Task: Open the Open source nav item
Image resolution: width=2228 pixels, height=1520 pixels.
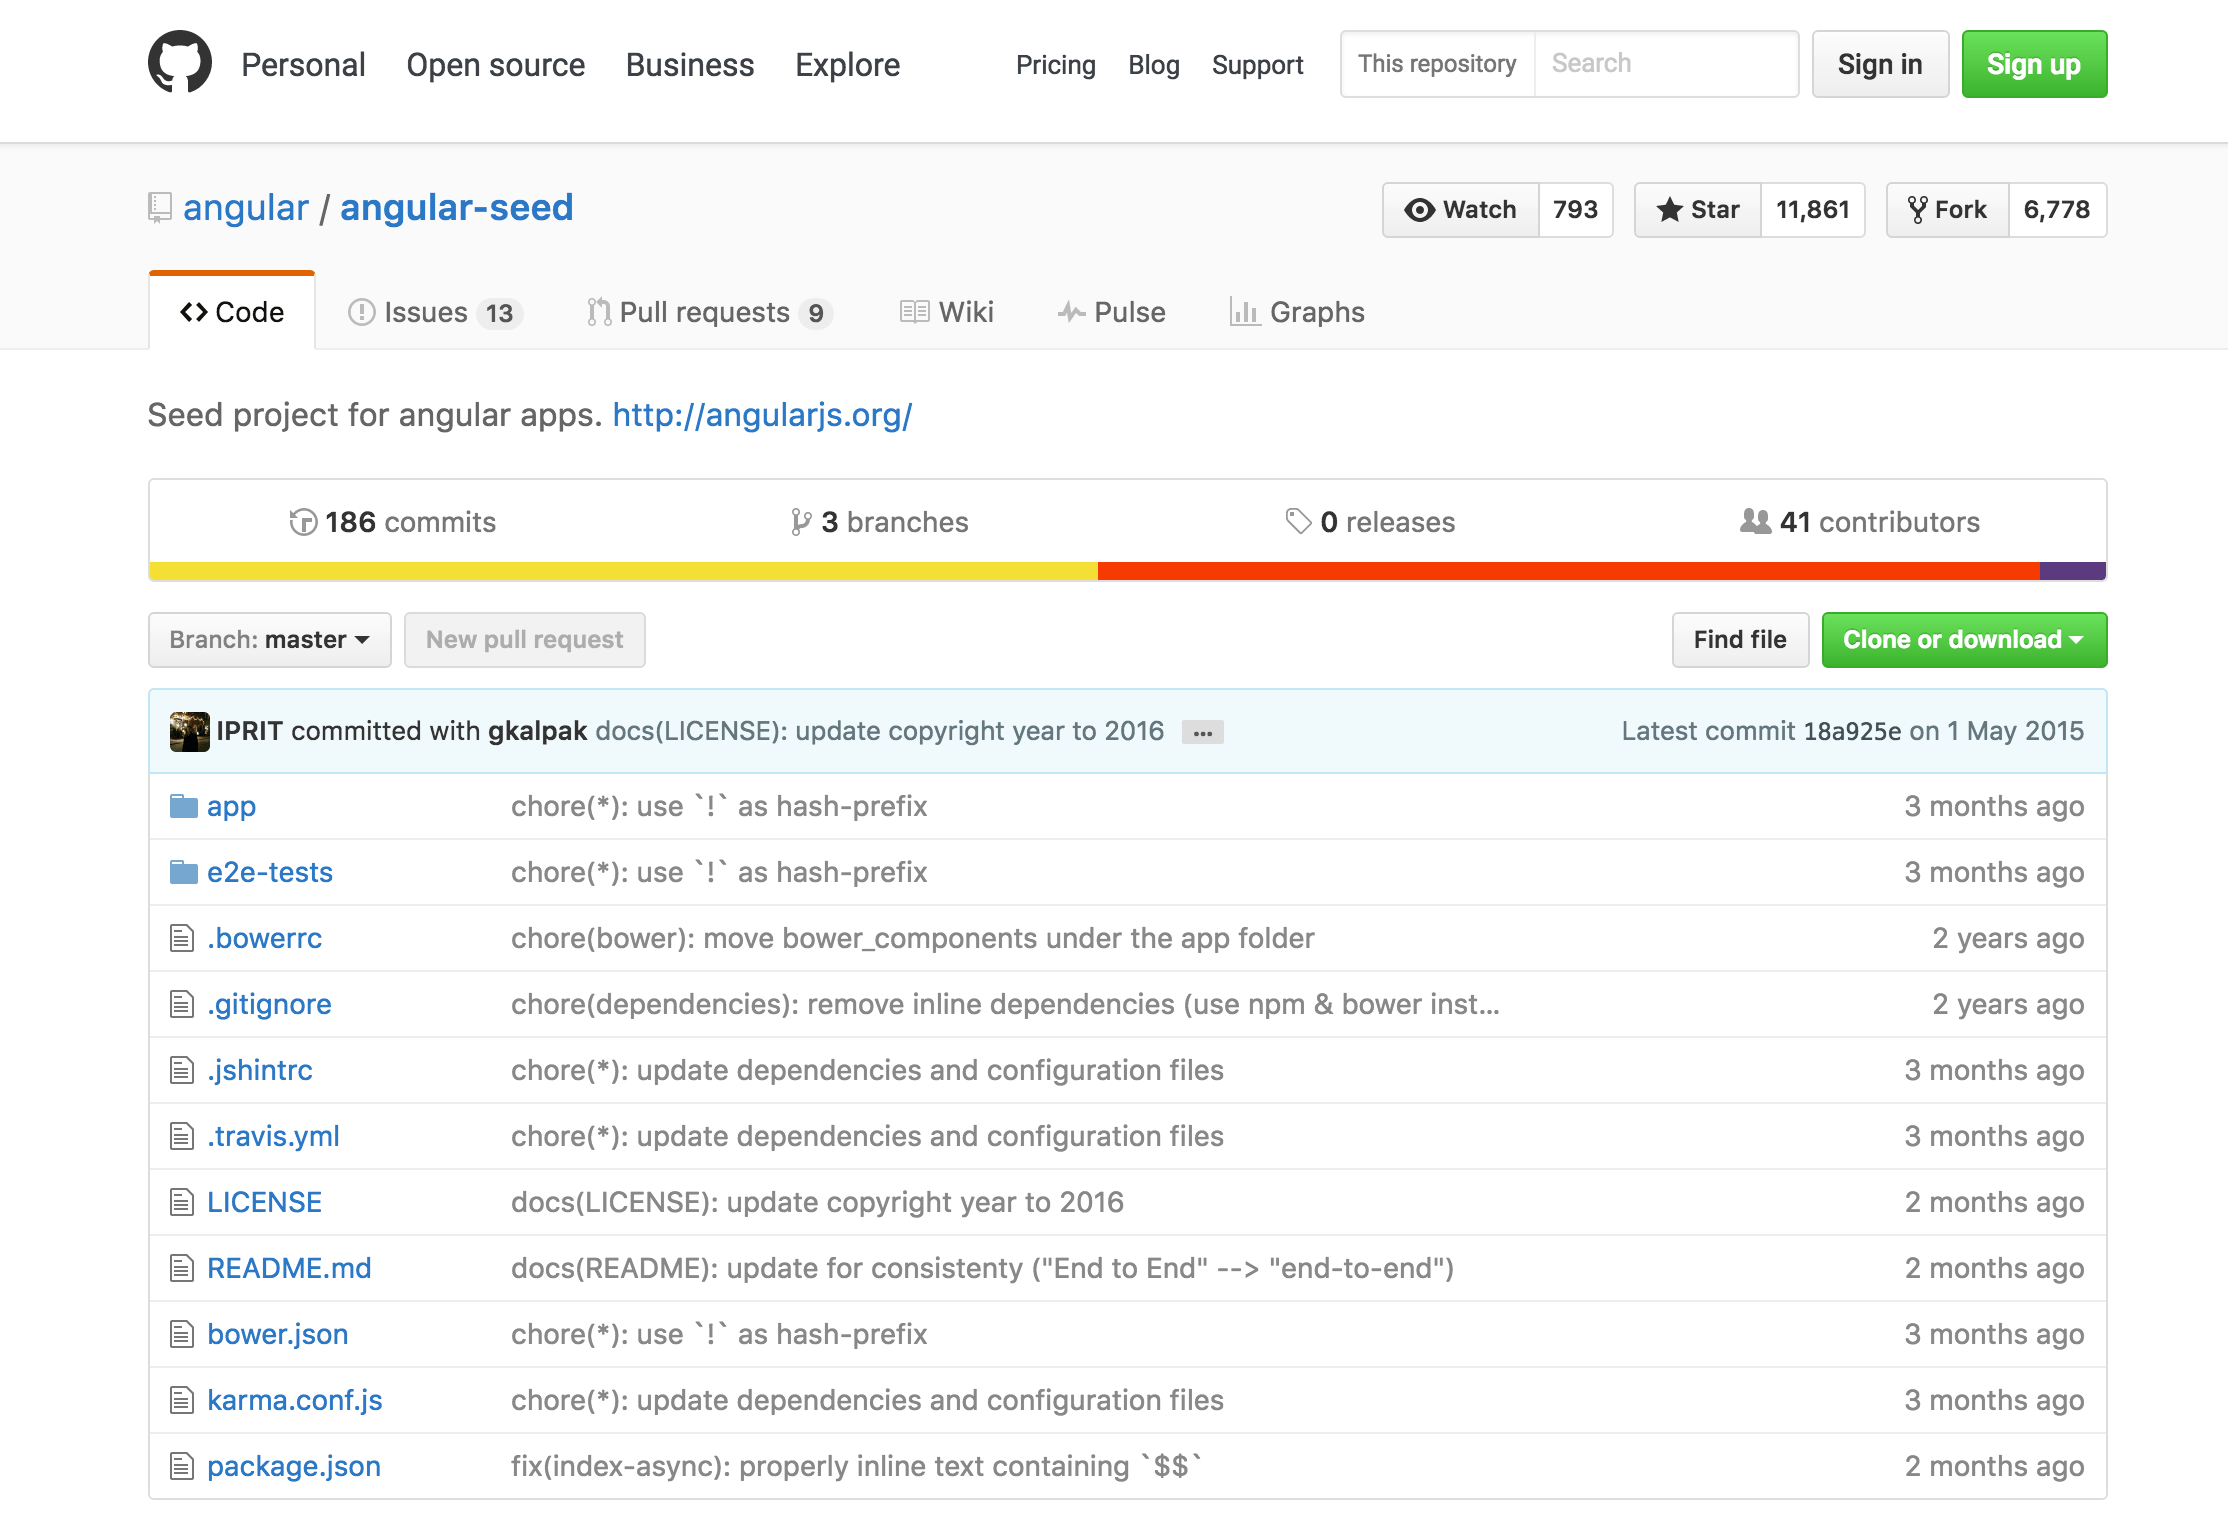Action: [495, 65]
